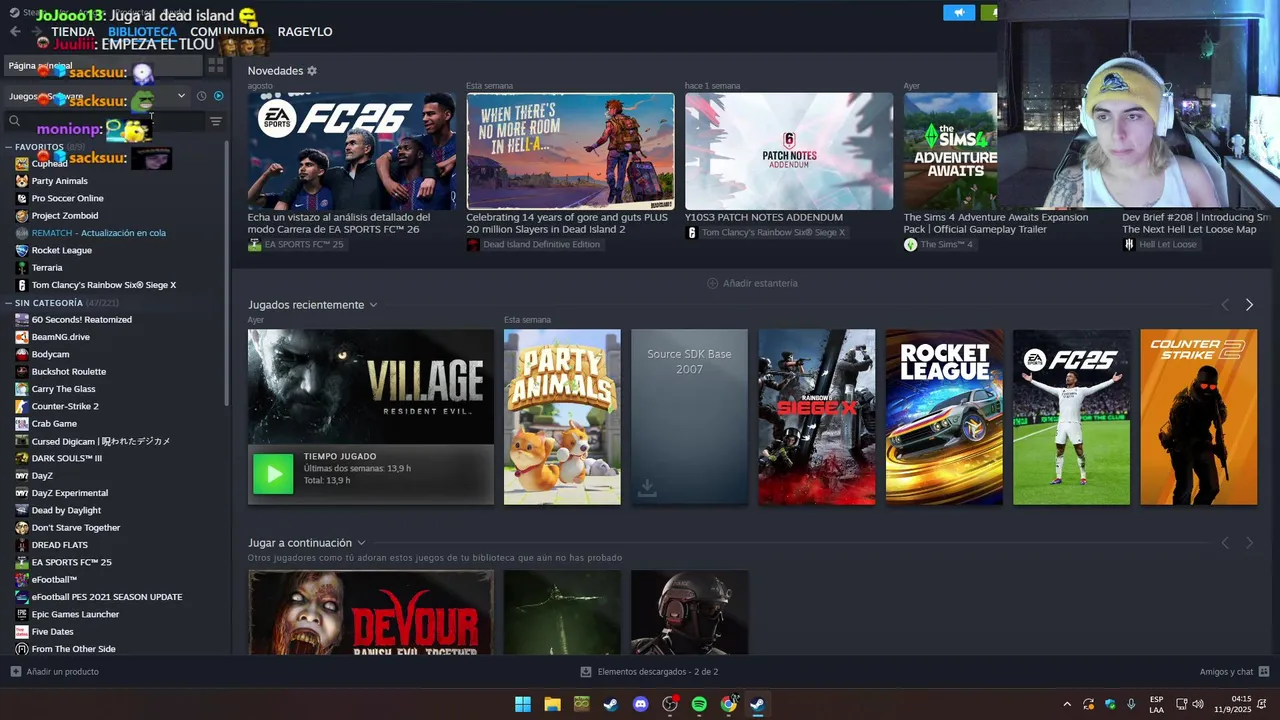Click Añadir un producto at bottom left
The height and width of the screenshot is (720, 1280).
[x=55, y=672]
